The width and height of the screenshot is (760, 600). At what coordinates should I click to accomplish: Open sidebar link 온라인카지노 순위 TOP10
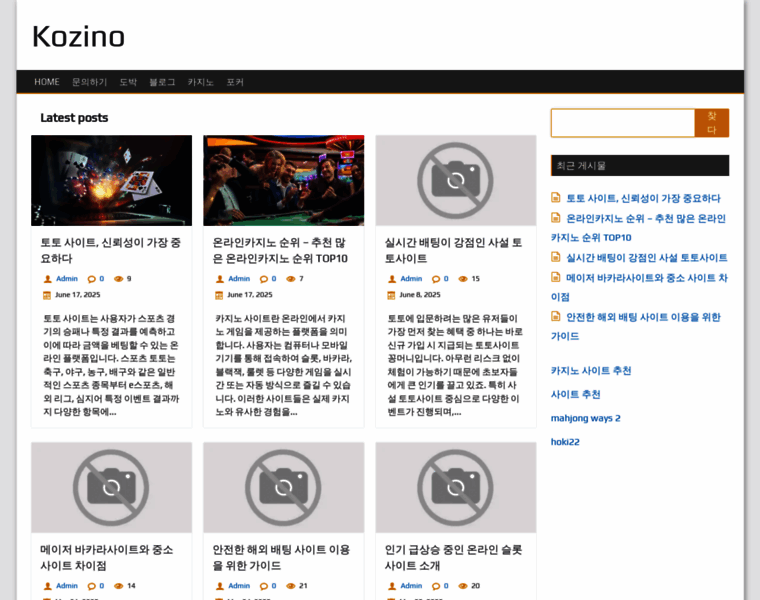pos(638,228)
